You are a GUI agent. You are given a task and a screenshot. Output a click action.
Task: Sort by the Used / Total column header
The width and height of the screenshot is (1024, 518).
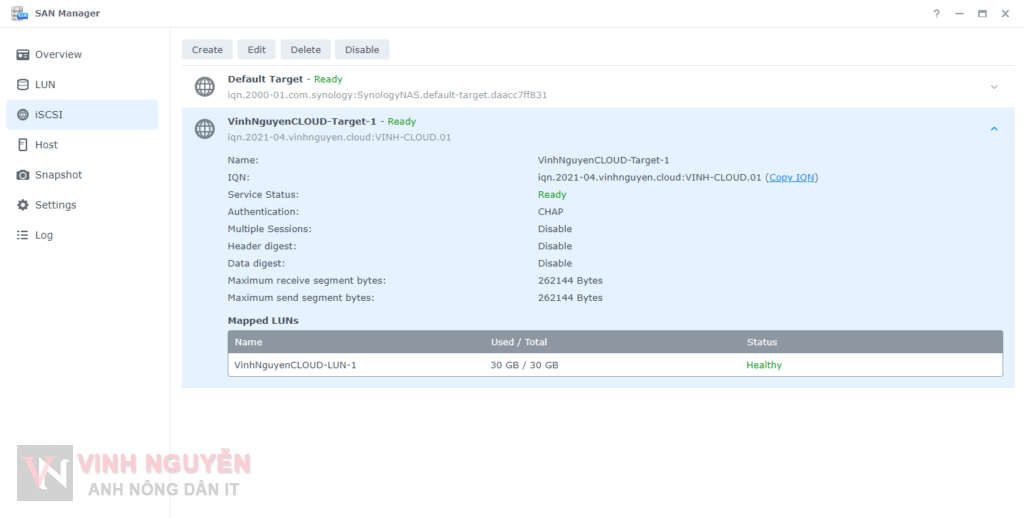[x=519, y=342]
